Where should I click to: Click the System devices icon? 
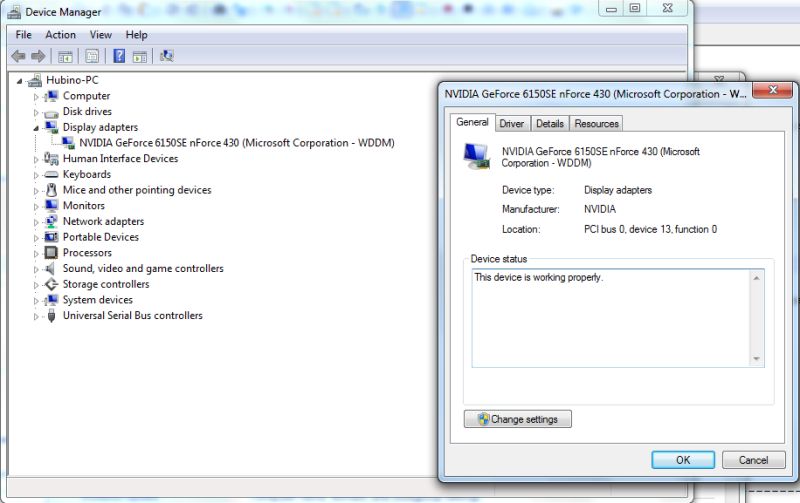(x=51, y=300)
